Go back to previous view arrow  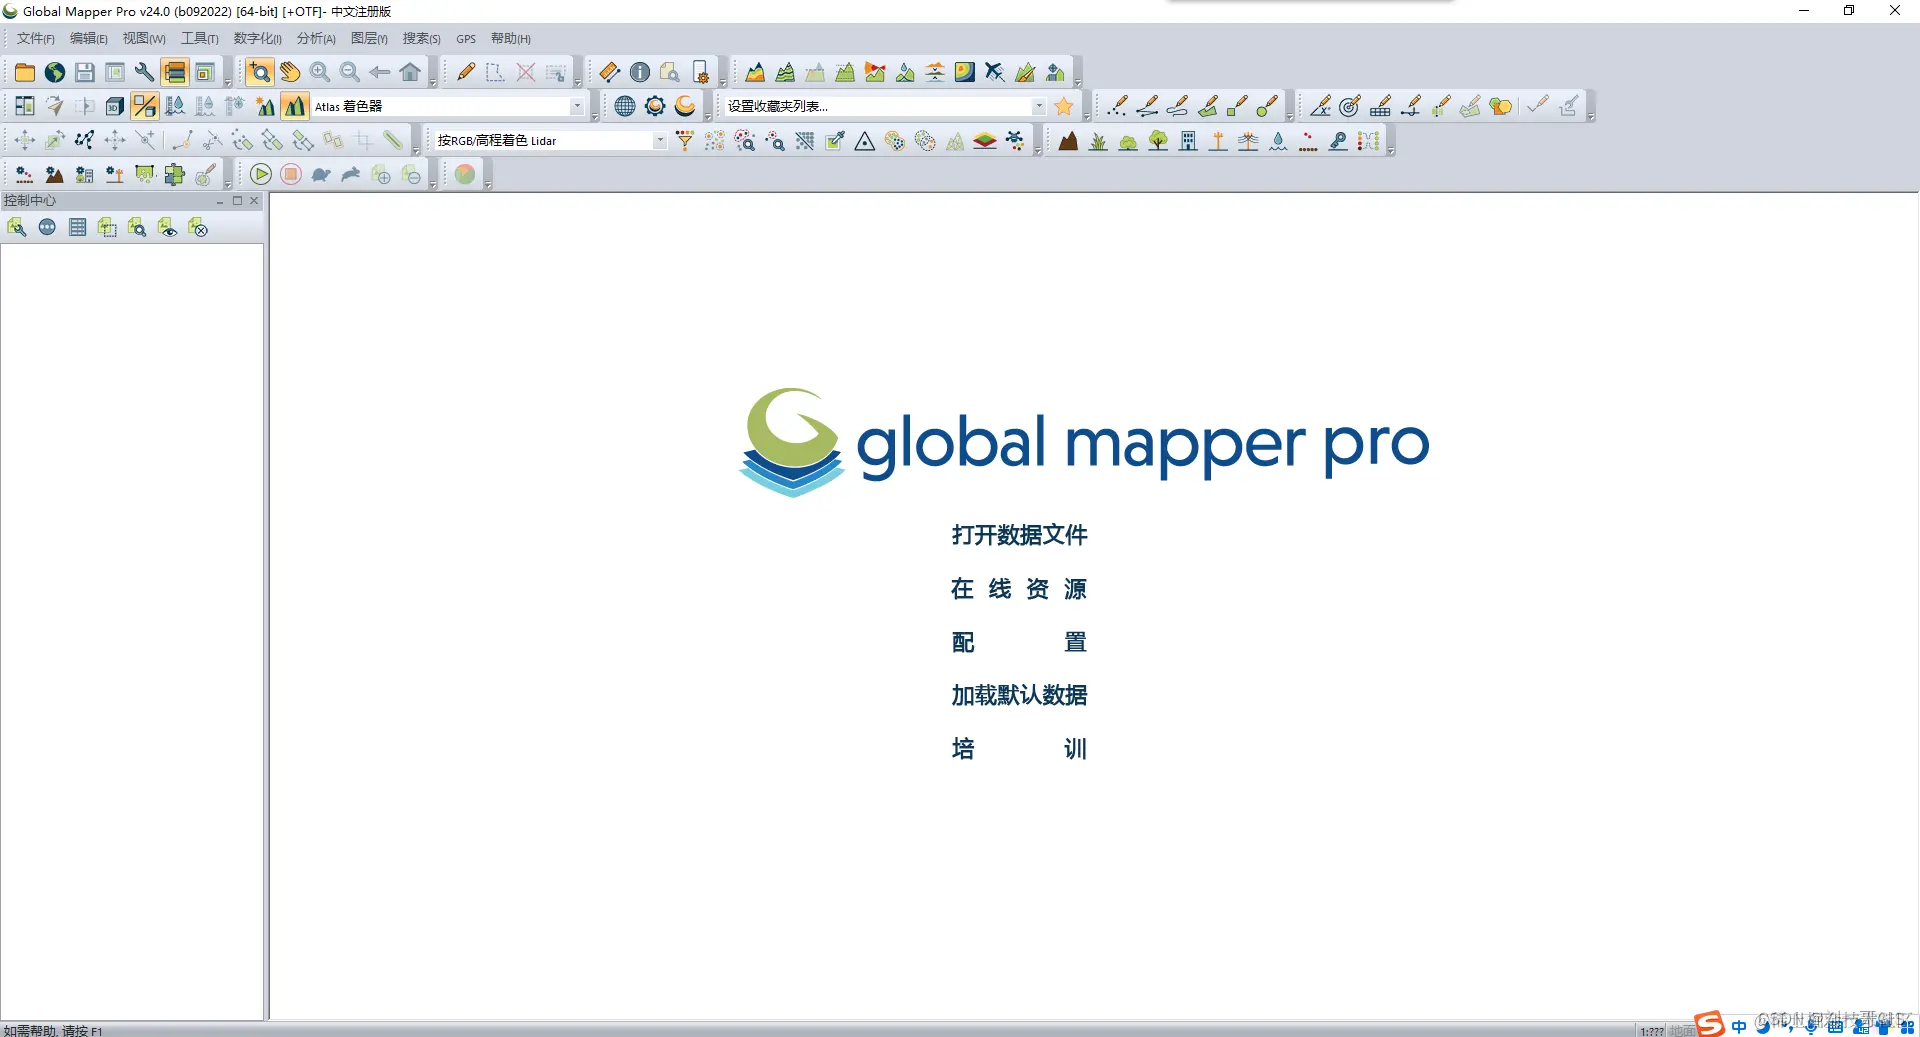point(380,72)
